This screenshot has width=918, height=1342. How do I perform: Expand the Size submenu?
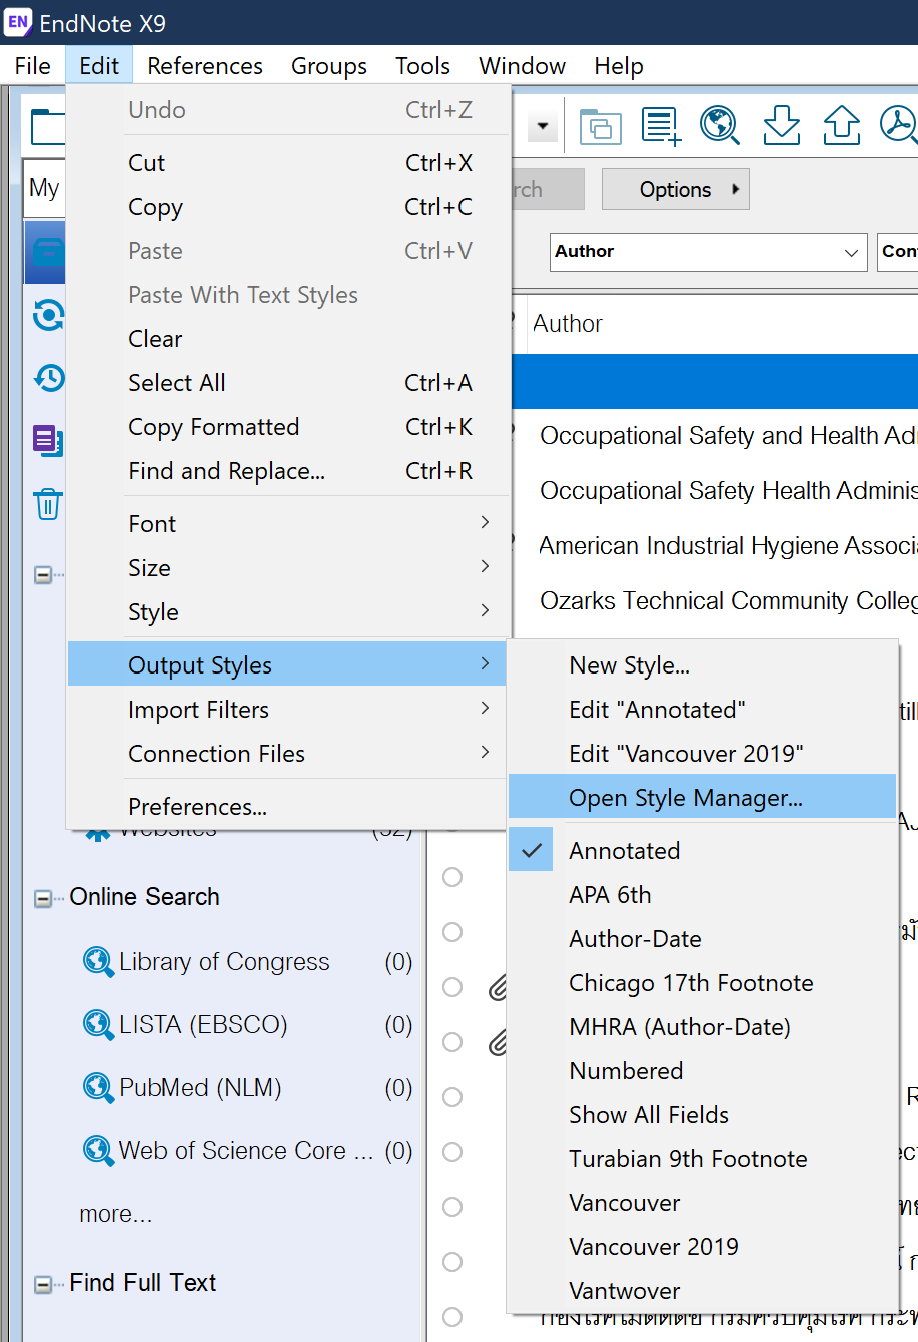(x=289, y=568)
